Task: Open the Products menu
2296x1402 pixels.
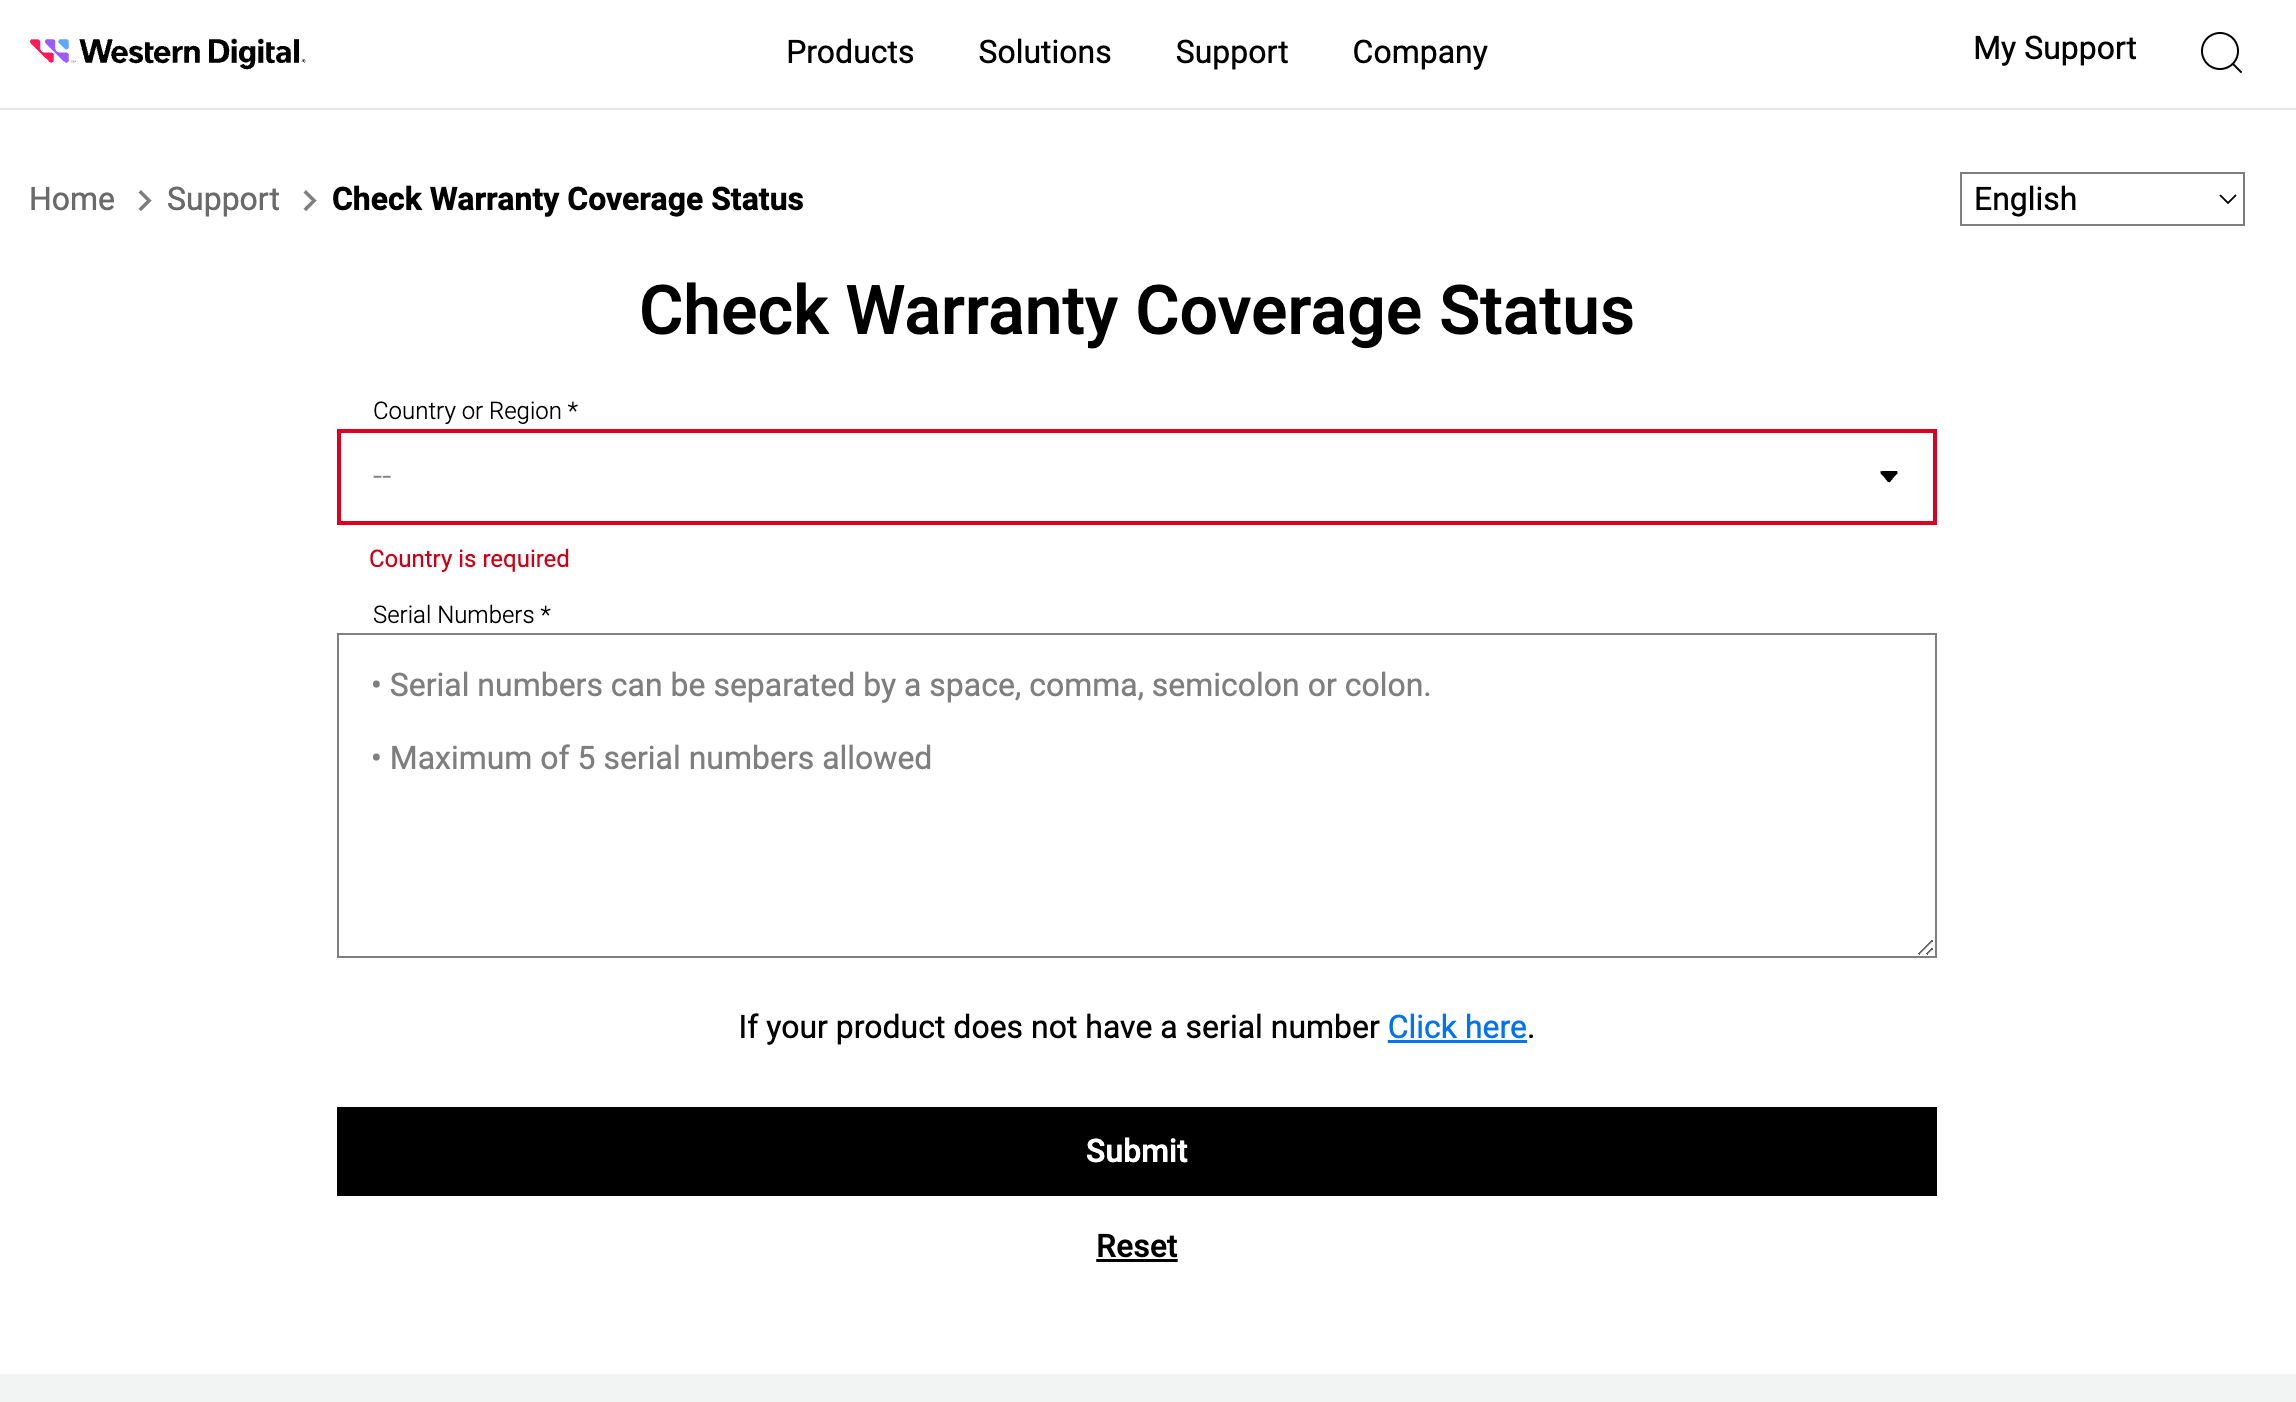Action: coord(849,52)
